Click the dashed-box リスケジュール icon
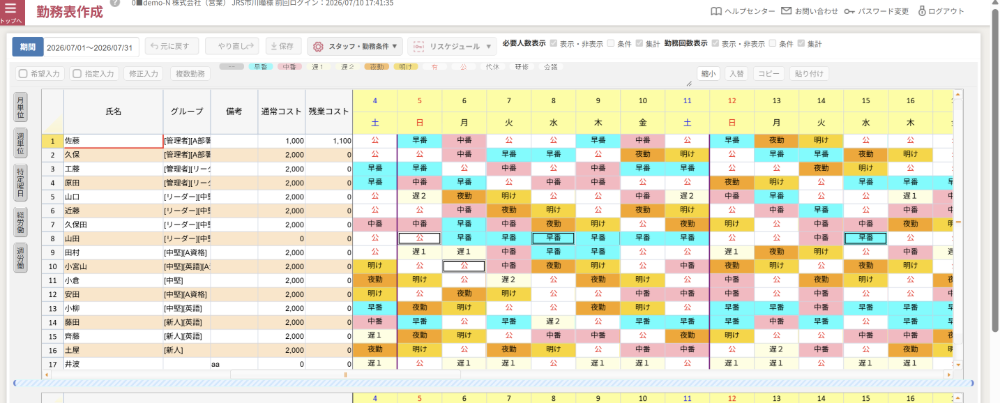The image size is (1000, 403). pos(418,47)
